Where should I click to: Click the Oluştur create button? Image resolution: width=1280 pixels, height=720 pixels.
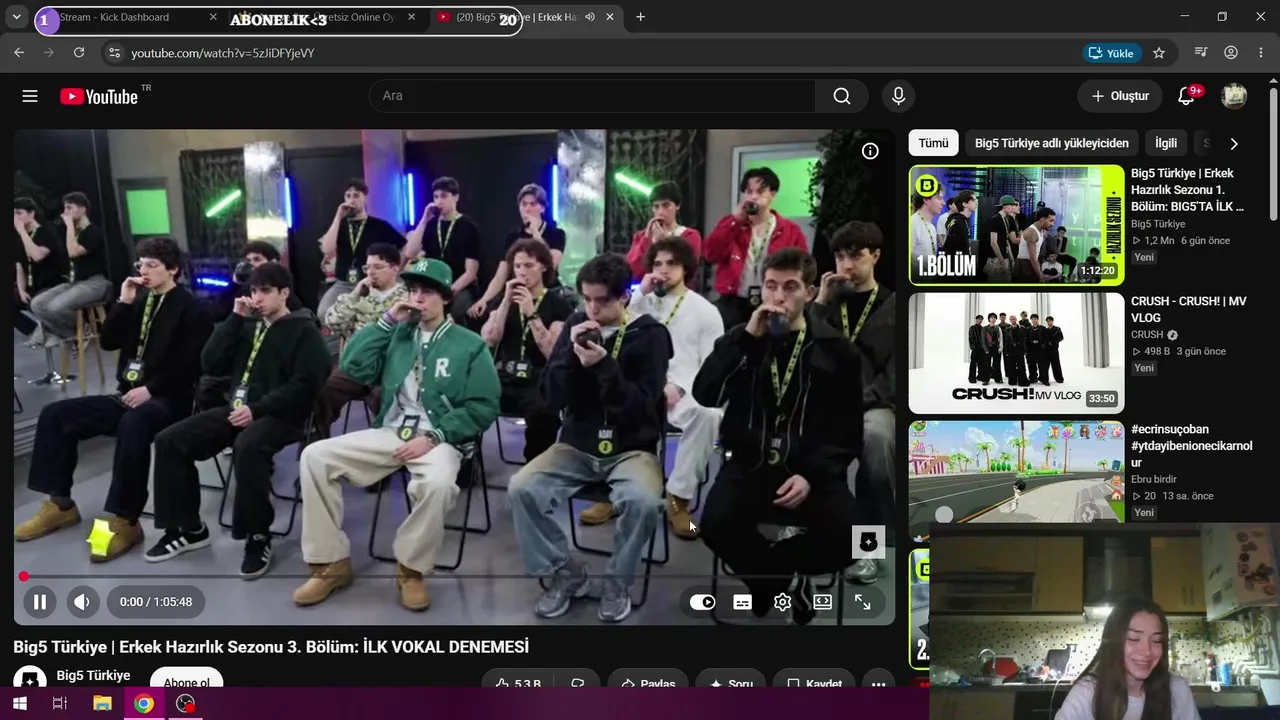[x=1120, y=96]
